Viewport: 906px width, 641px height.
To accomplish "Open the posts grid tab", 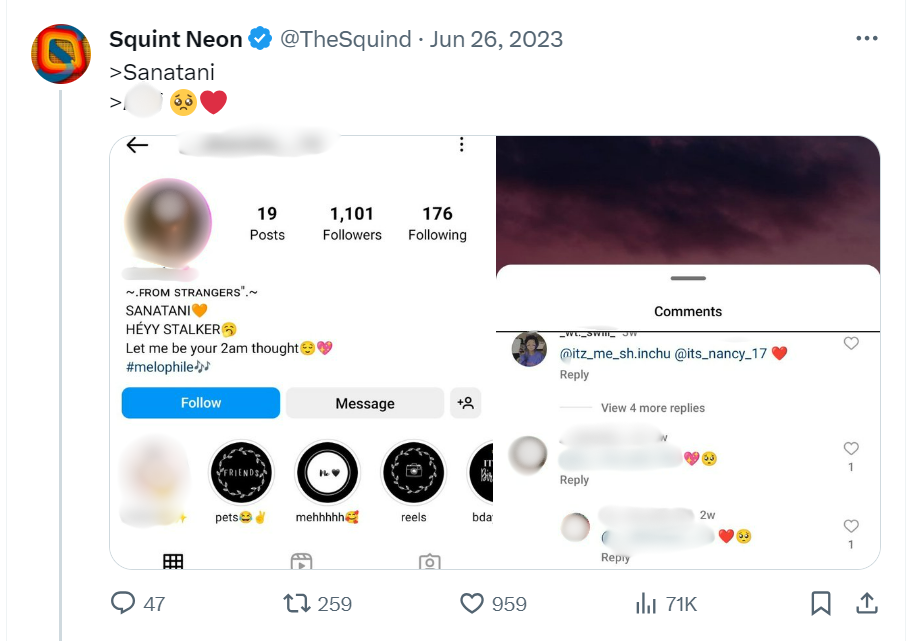I will 173,561.
